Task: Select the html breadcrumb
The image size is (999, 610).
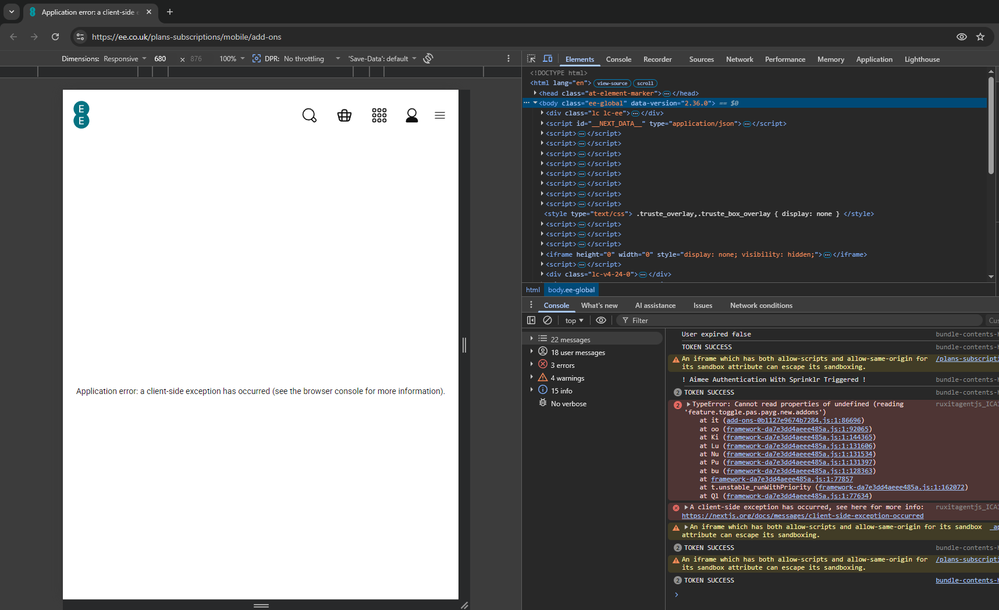Action: pyautogui.click(x=533, y=290)
